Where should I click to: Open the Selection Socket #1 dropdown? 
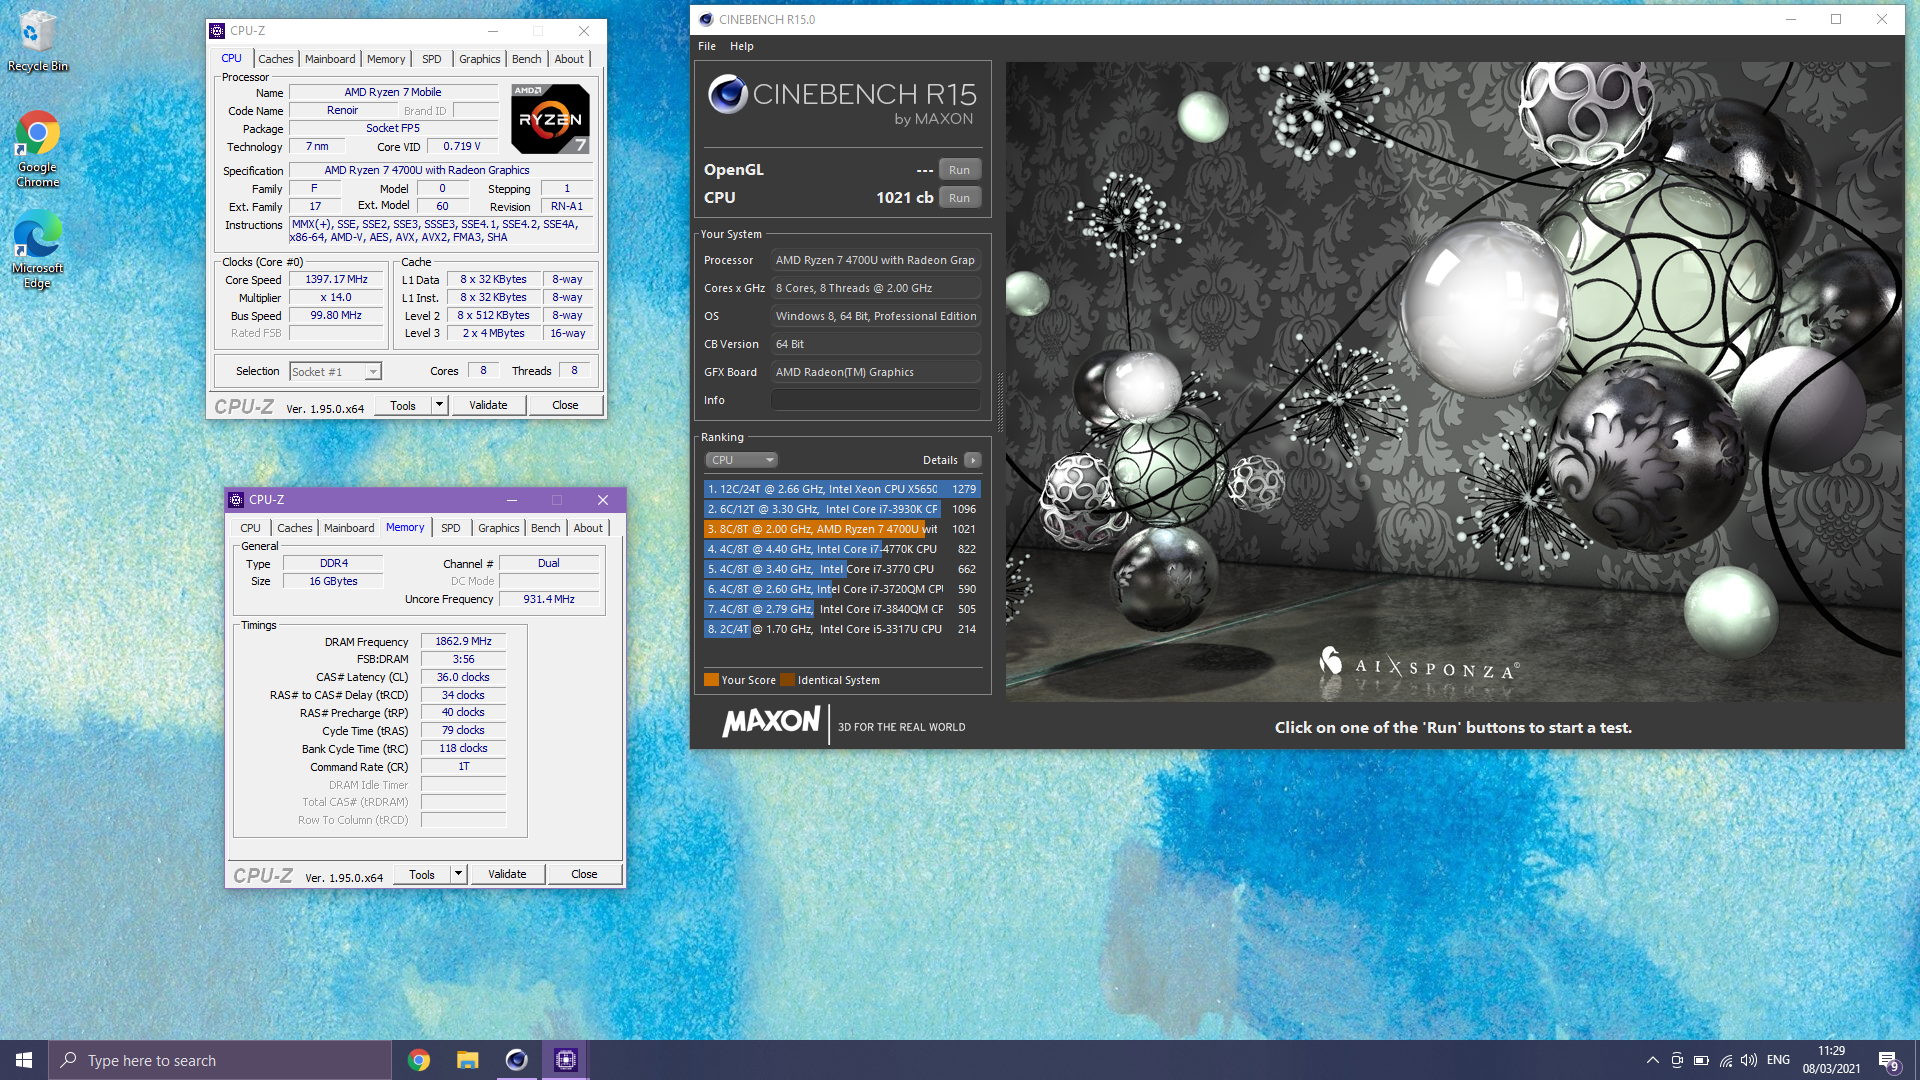(336, 372)
